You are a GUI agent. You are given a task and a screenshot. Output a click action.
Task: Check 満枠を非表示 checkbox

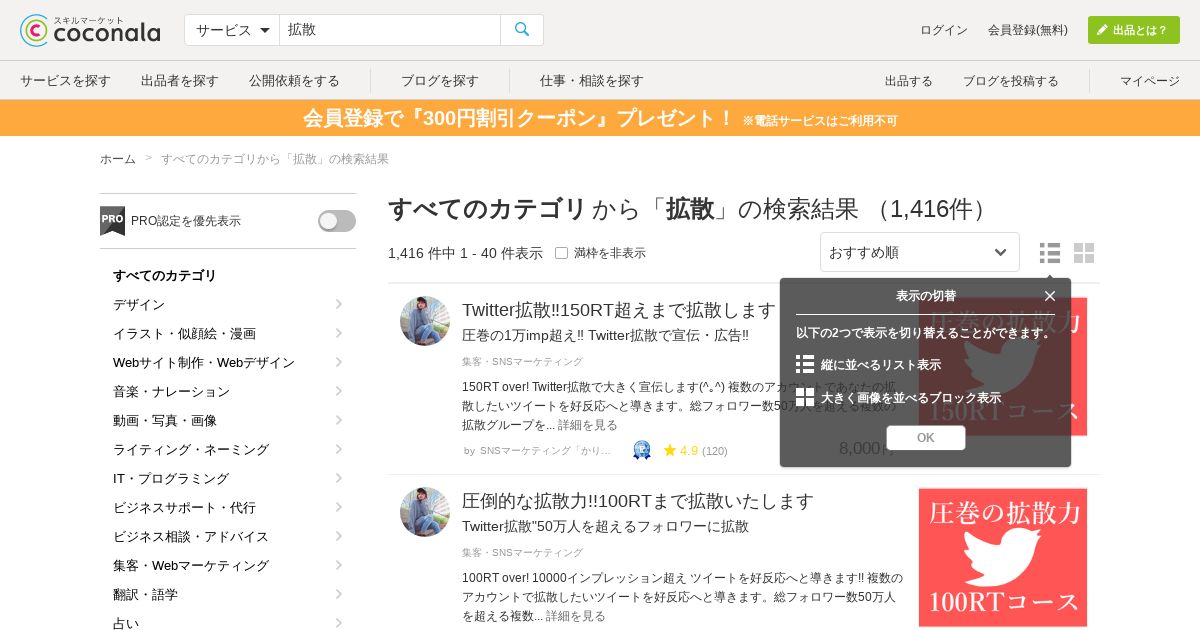tap(561, 253)
